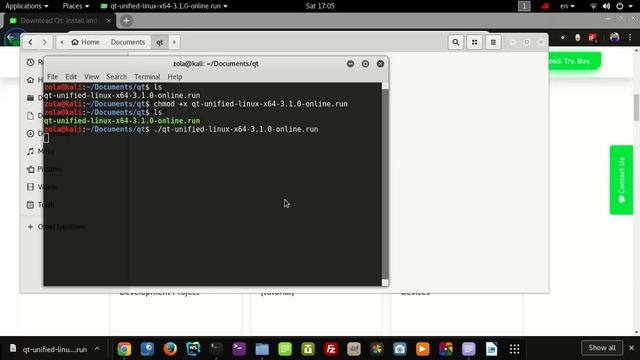
Task: Select Other Locations in the sidebar
Action: coord(56,227)
